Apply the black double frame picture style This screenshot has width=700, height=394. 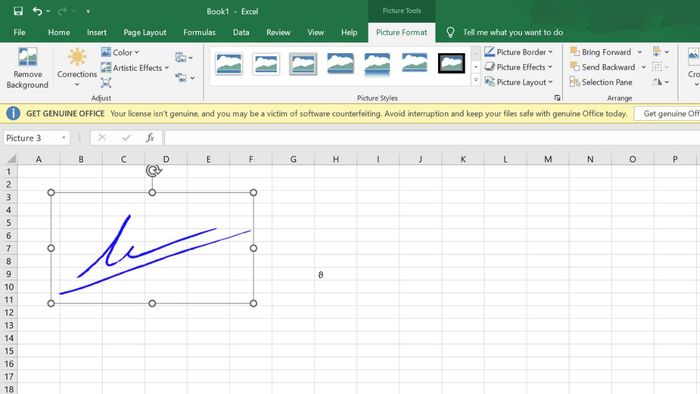(451, 63)
